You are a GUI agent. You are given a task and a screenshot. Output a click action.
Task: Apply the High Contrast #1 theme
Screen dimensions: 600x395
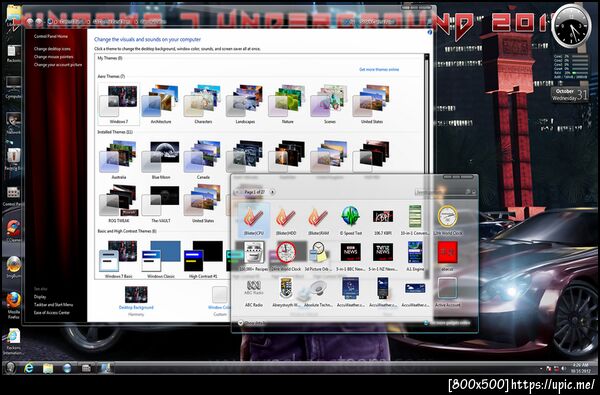pyautogui.click(x=203, y=259)
